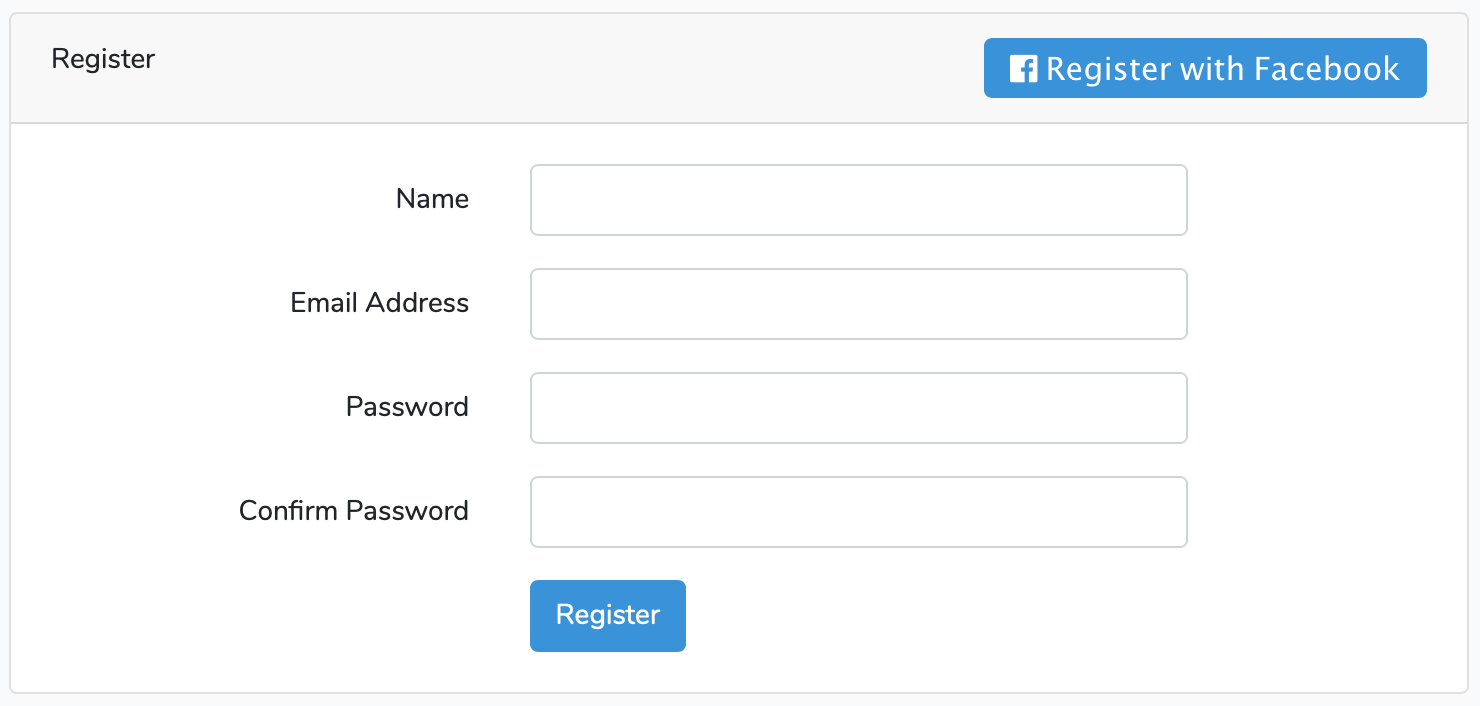This screenshot has height=706, width=1480.
Task: Click the Password label text
Action: (407, 407)
